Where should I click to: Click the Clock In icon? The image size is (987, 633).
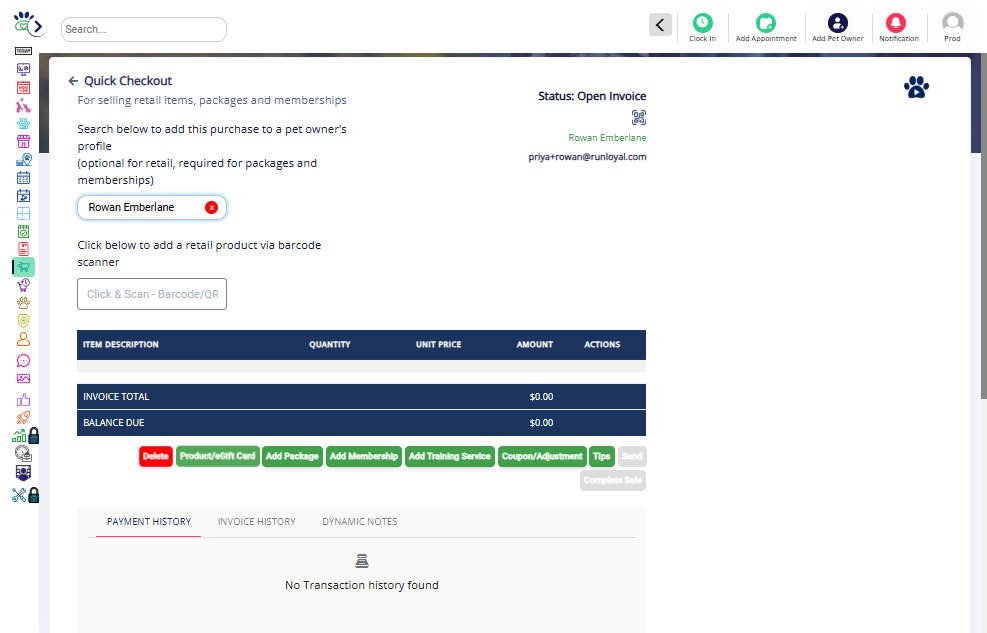702,23
